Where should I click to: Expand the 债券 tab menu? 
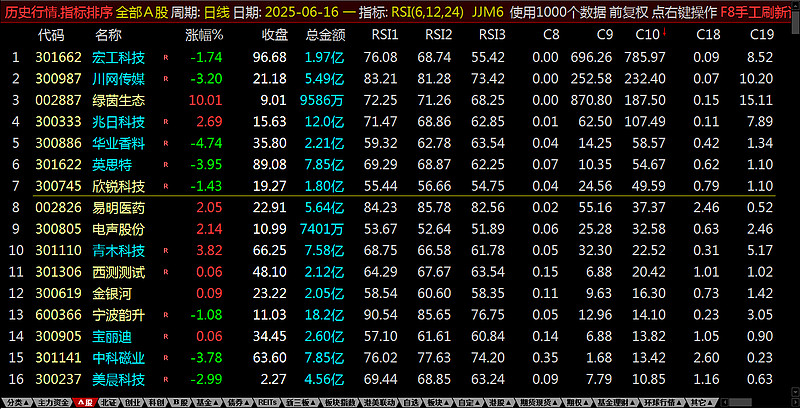click(x=237, y=402)
